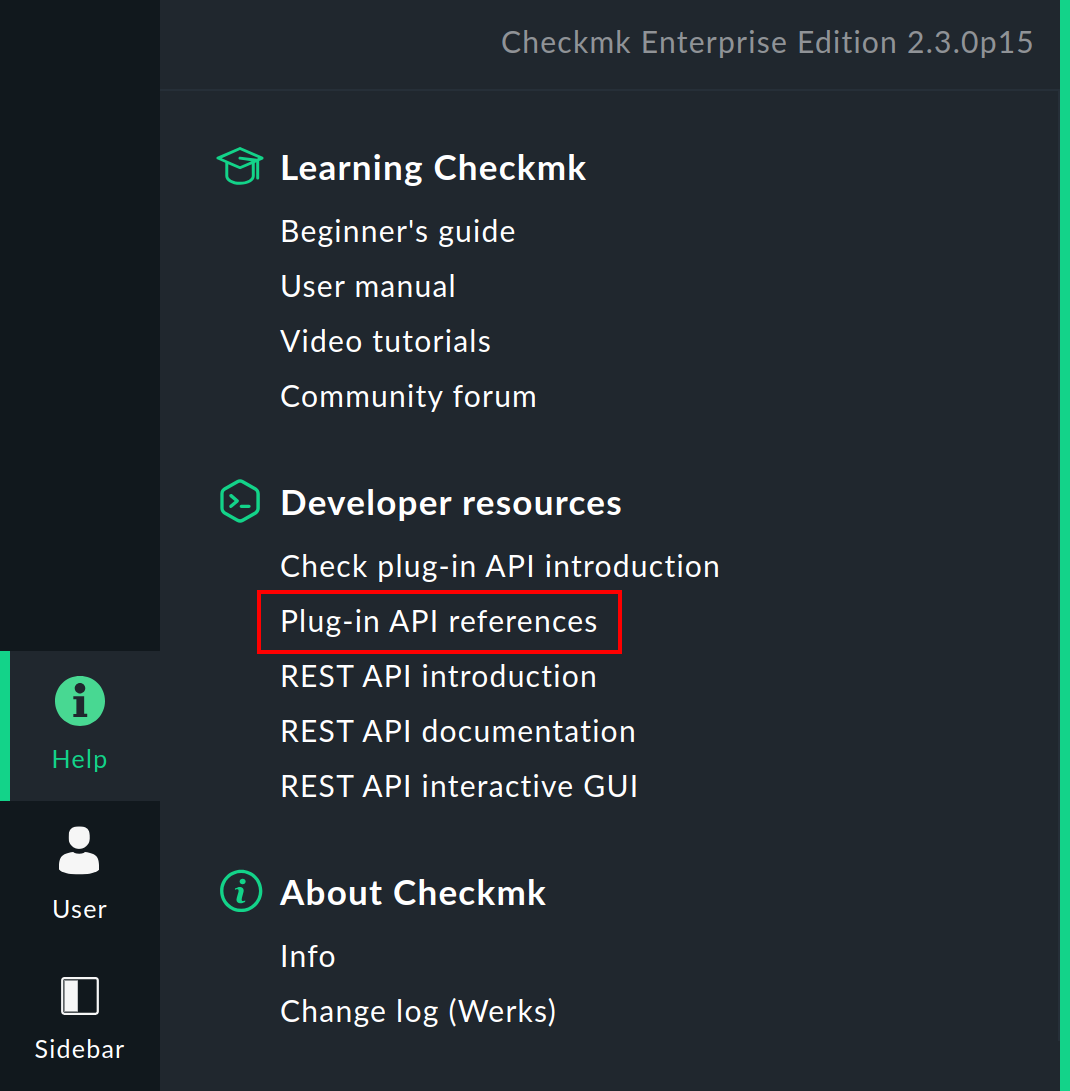Click the About Checkmk info icon
The image size is (1070, 1091).
(241, 891)
